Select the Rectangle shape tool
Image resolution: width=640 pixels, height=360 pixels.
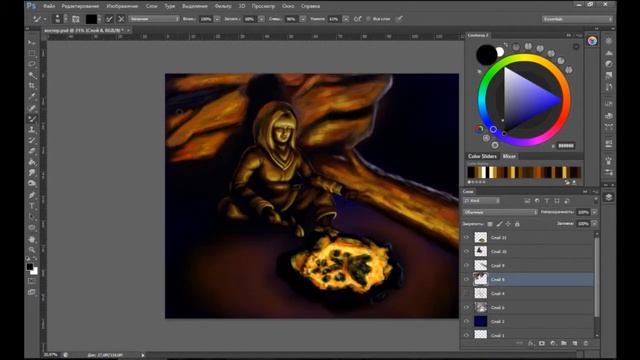[x=32, y=228]
